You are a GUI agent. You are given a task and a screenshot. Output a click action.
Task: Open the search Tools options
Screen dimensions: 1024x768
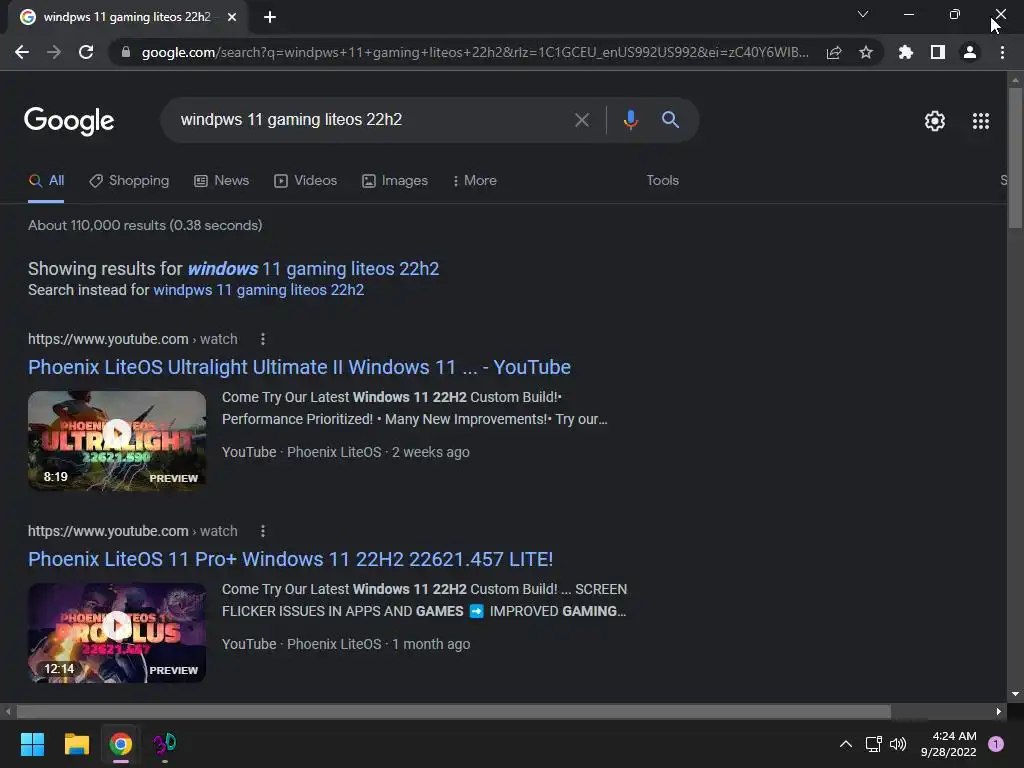click(662, 181)
